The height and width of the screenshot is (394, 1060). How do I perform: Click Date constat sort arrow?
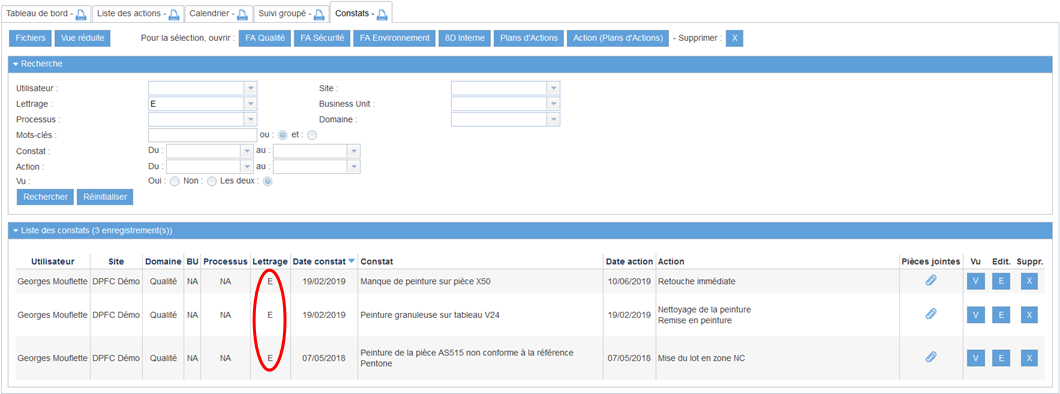click(x=351, y=262)
